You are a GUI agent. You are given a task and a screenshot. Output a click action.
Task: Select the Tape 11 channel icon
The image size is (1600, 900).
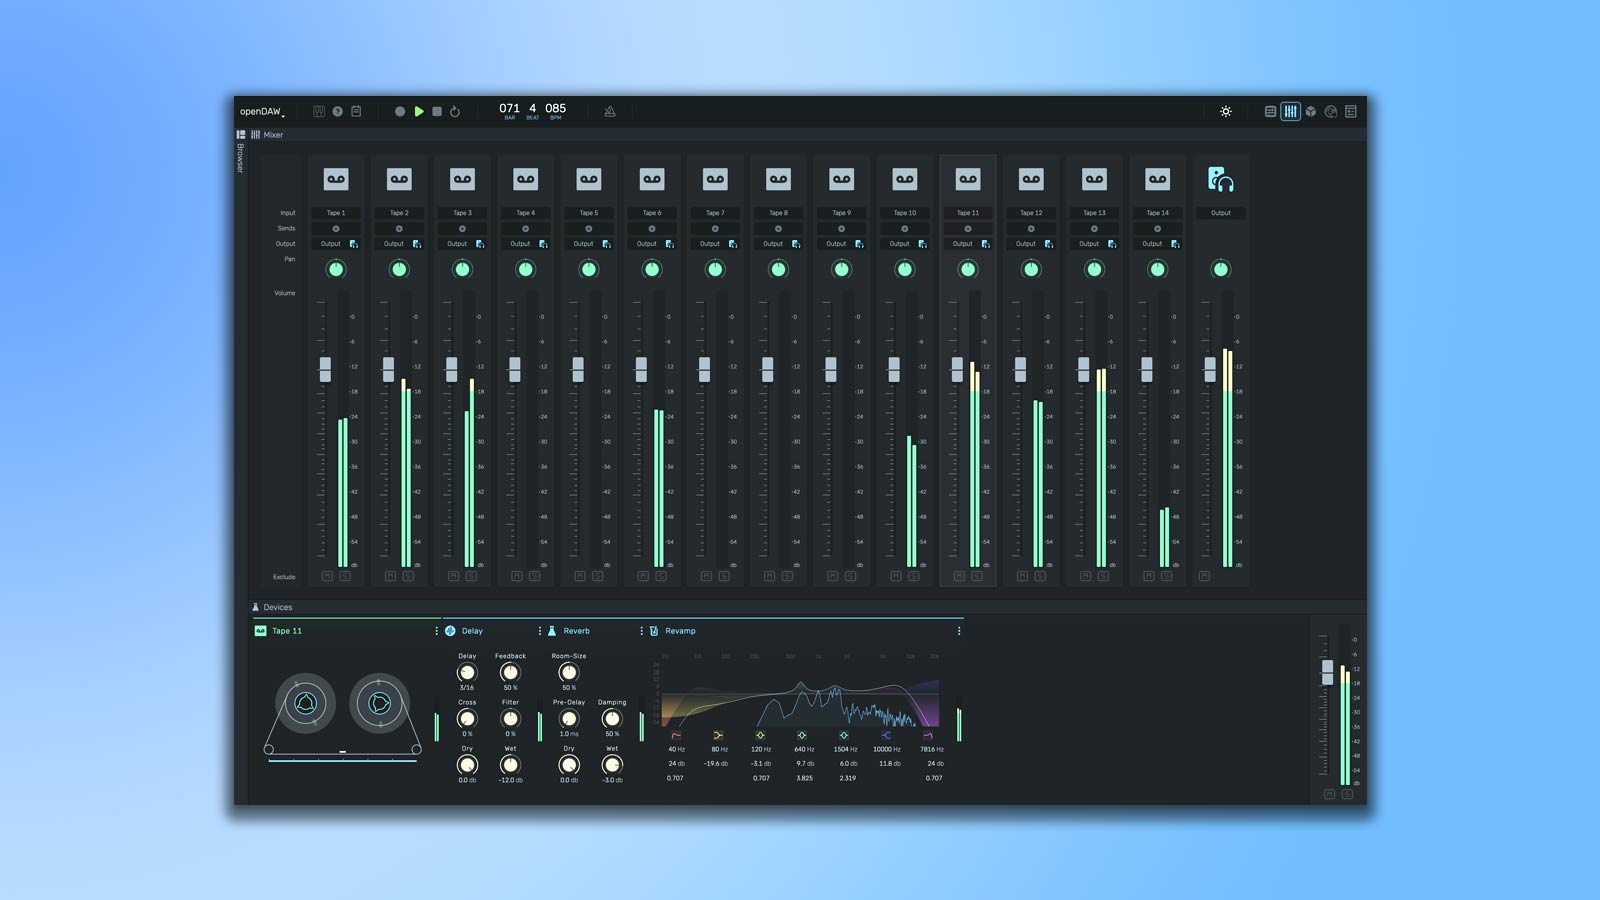click(x=968, y=179)
